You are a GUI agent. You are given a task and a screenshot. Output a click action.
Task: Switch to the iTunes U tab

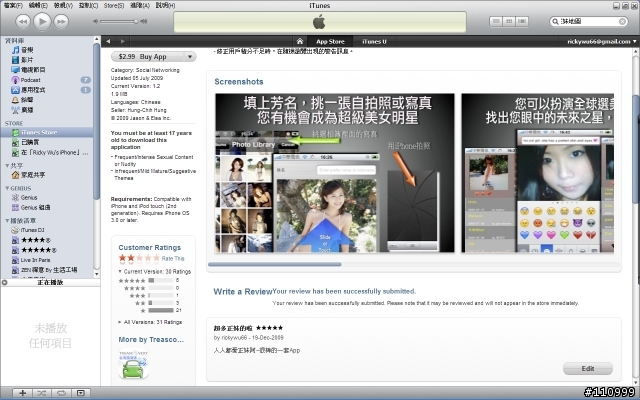(374, 41)
